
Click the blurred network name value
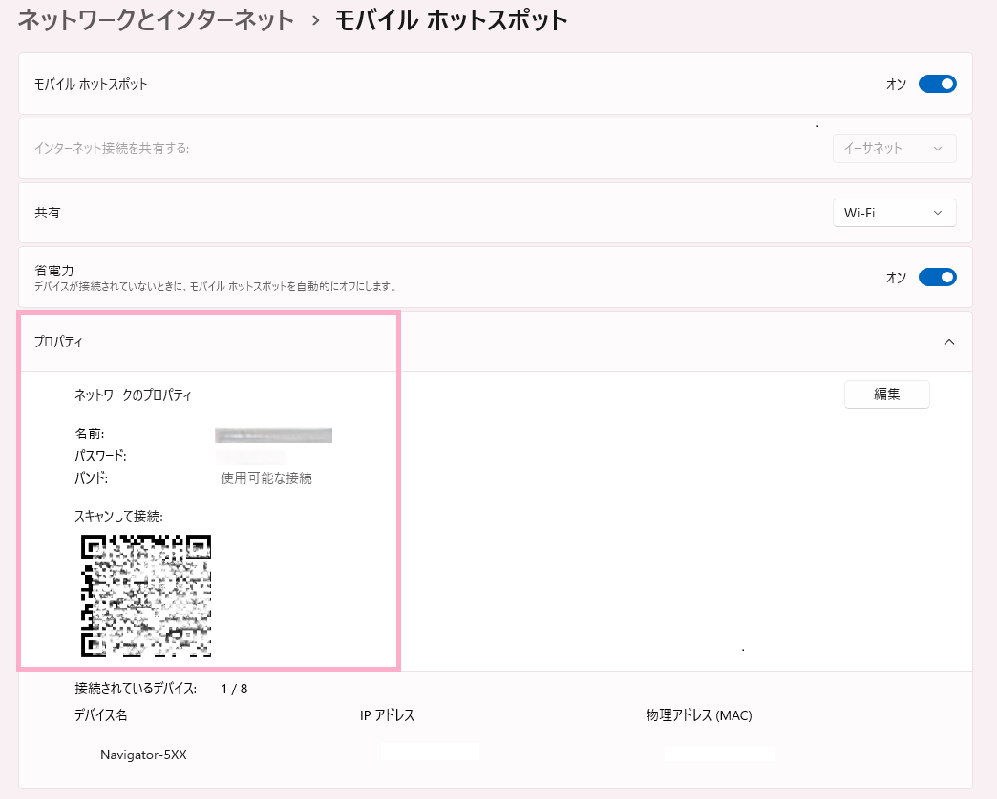click(x=273, y=435)
